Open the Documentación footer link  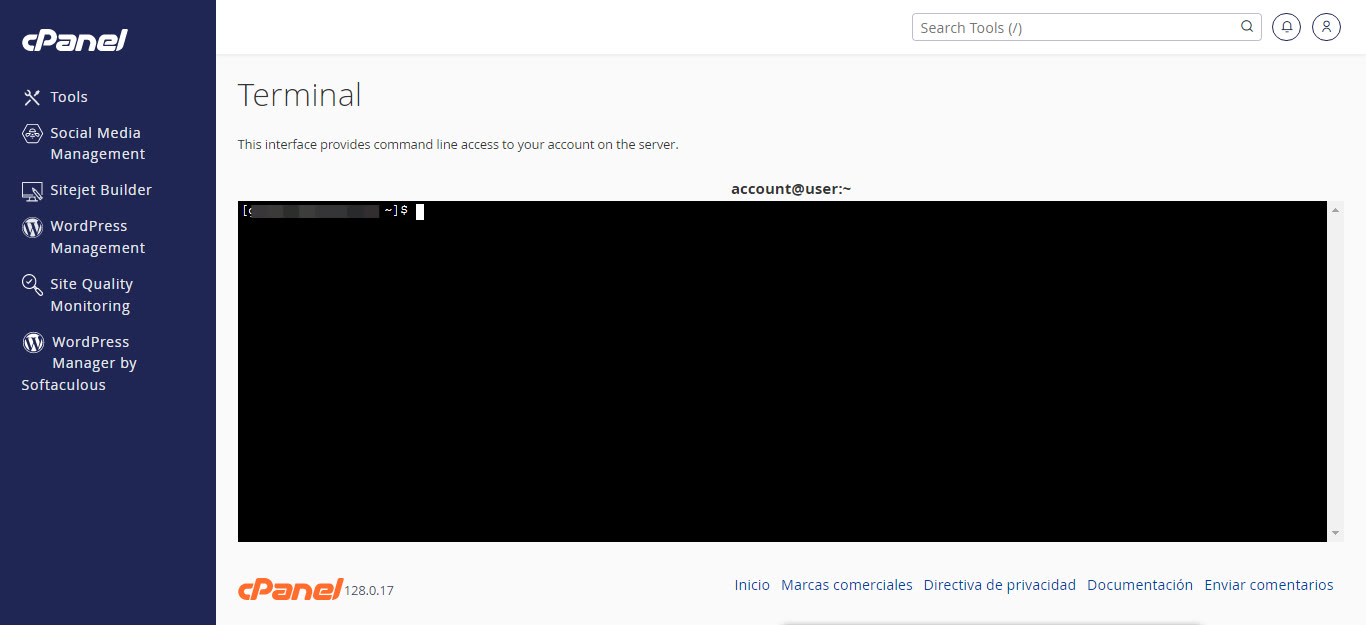click(1140, 585)
